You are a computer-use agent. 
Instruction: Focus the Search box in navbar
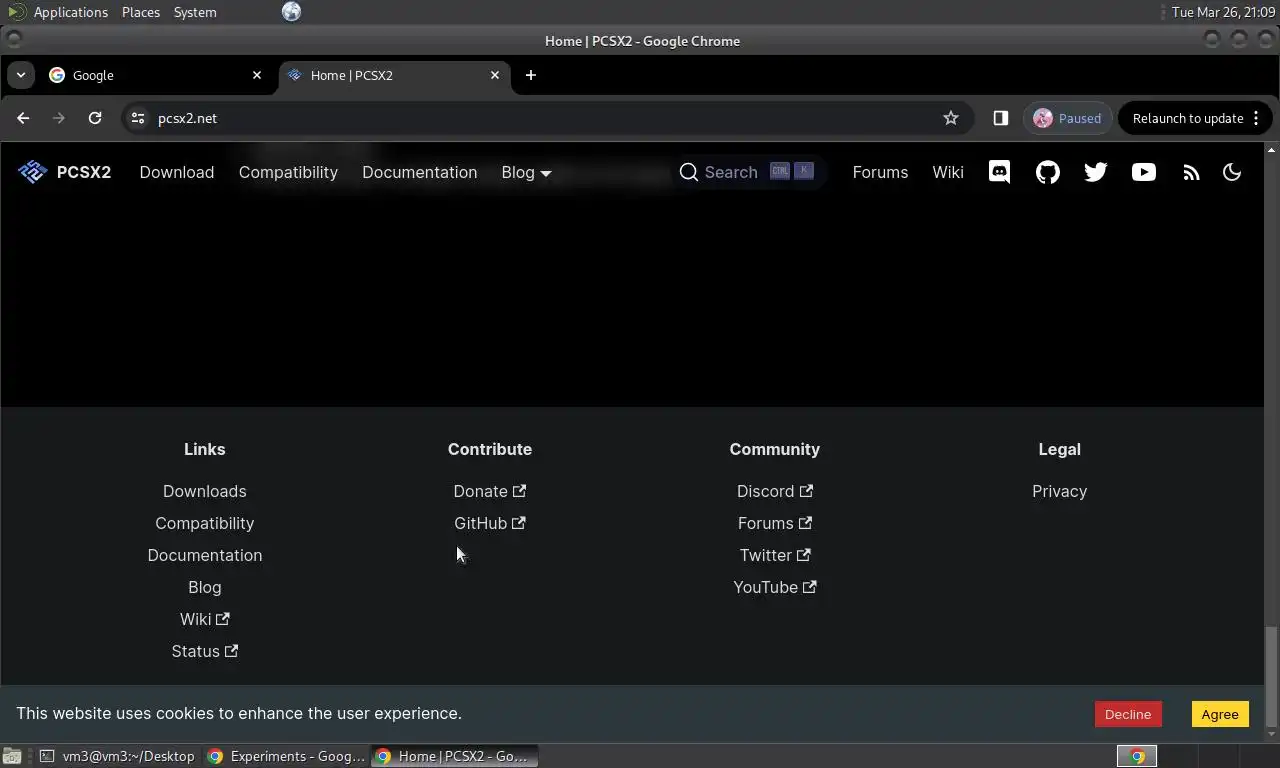(x=748, y=172)
